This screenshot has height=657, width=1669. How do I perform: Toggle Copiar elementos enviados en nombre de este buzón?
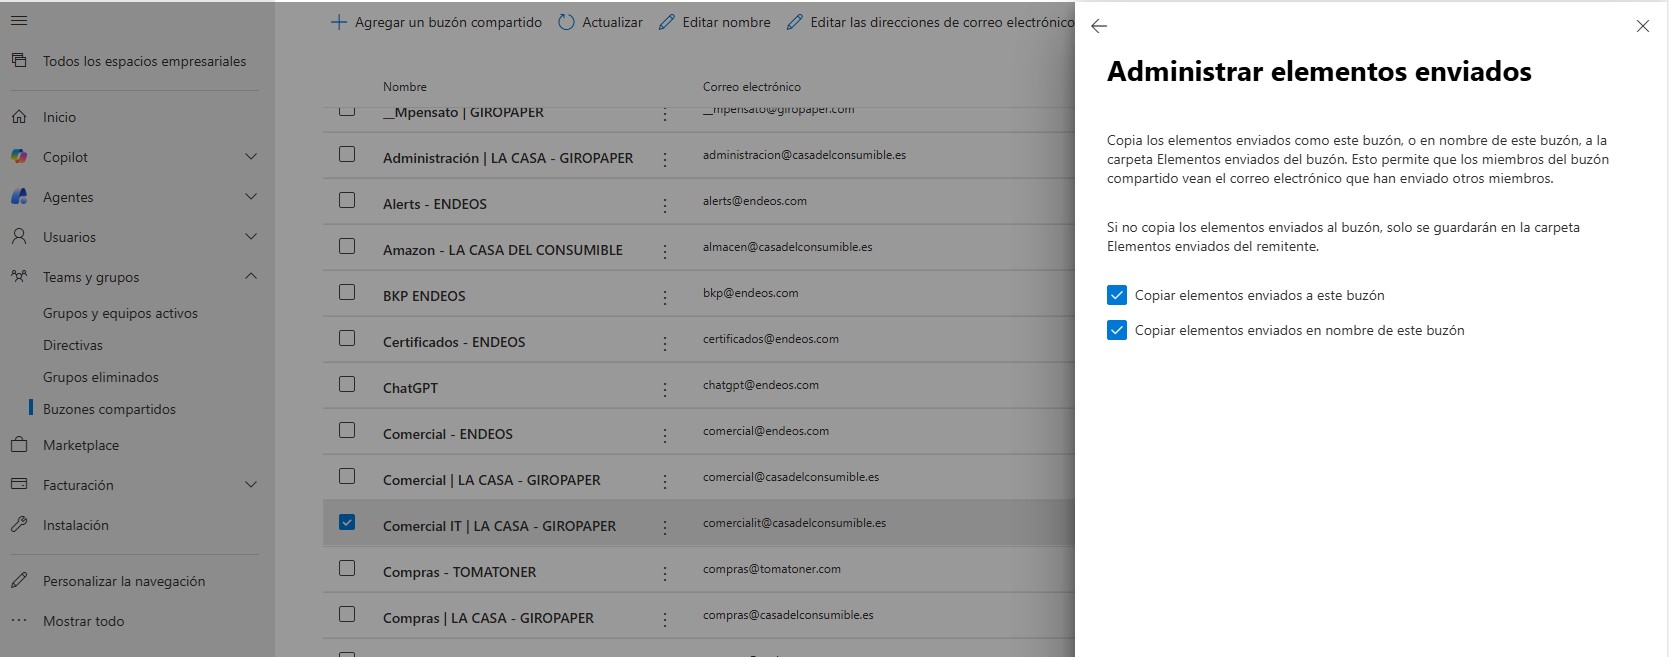[x=1117, y=330]
